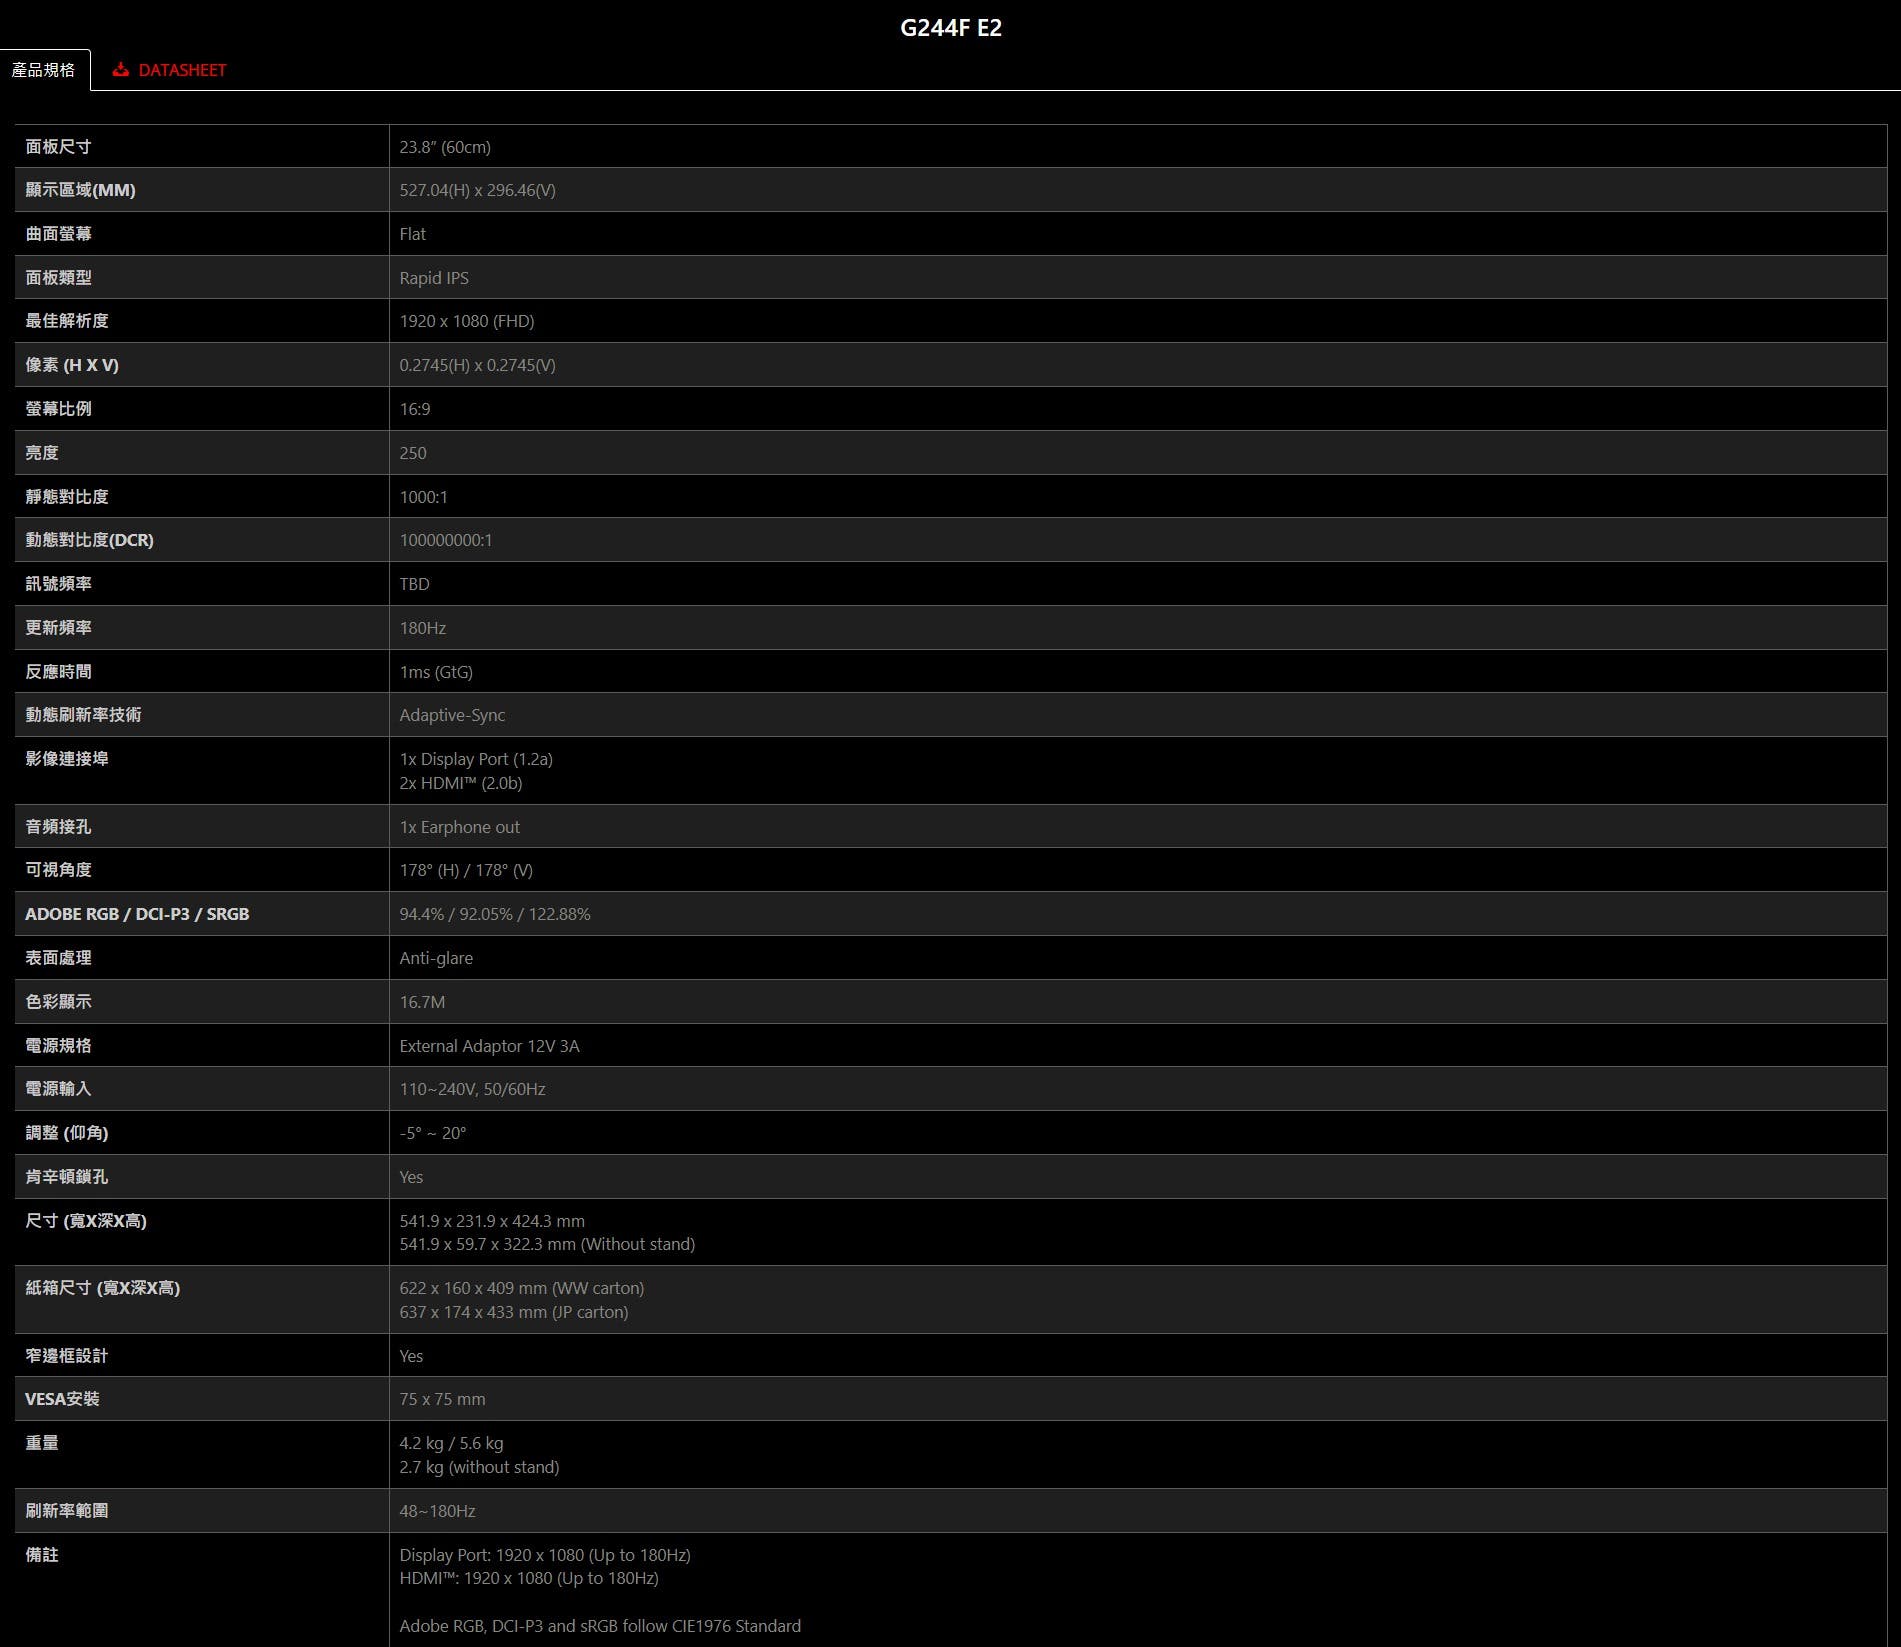Select the 1ms (GtG) value
Image resolution: width=1901 pixels, height=1647 pixels.
[x=436, y=672]
